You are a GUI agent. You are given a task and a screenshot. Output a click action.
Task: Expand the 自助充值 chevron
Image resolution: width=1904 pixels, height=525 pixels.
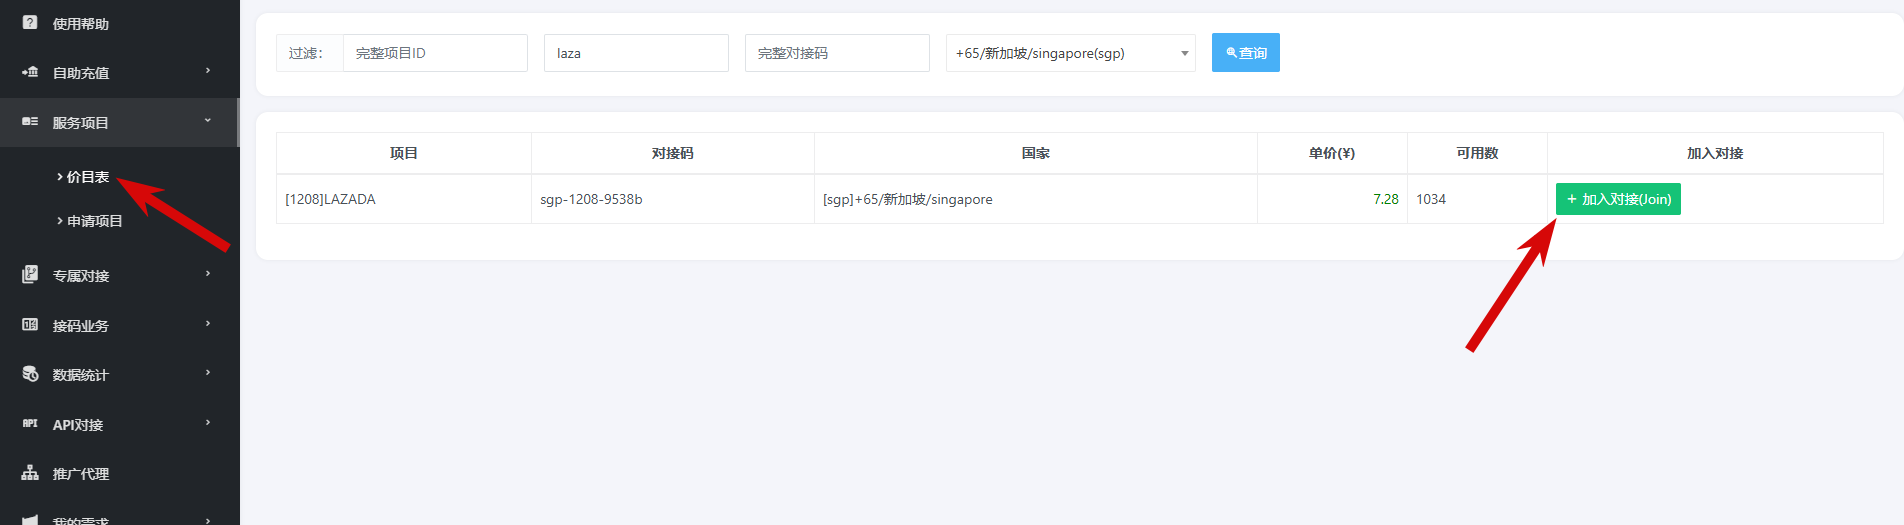[x=208, y=71]
